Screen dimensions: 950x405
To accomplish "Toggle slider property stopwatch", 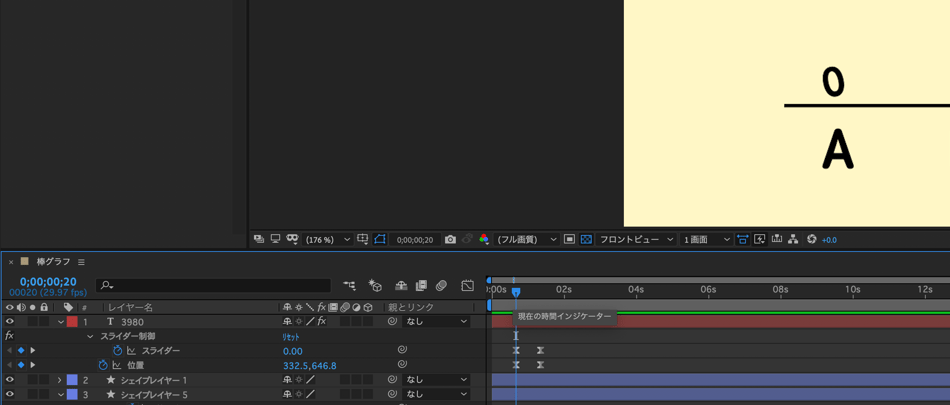I will click(117, 351).
